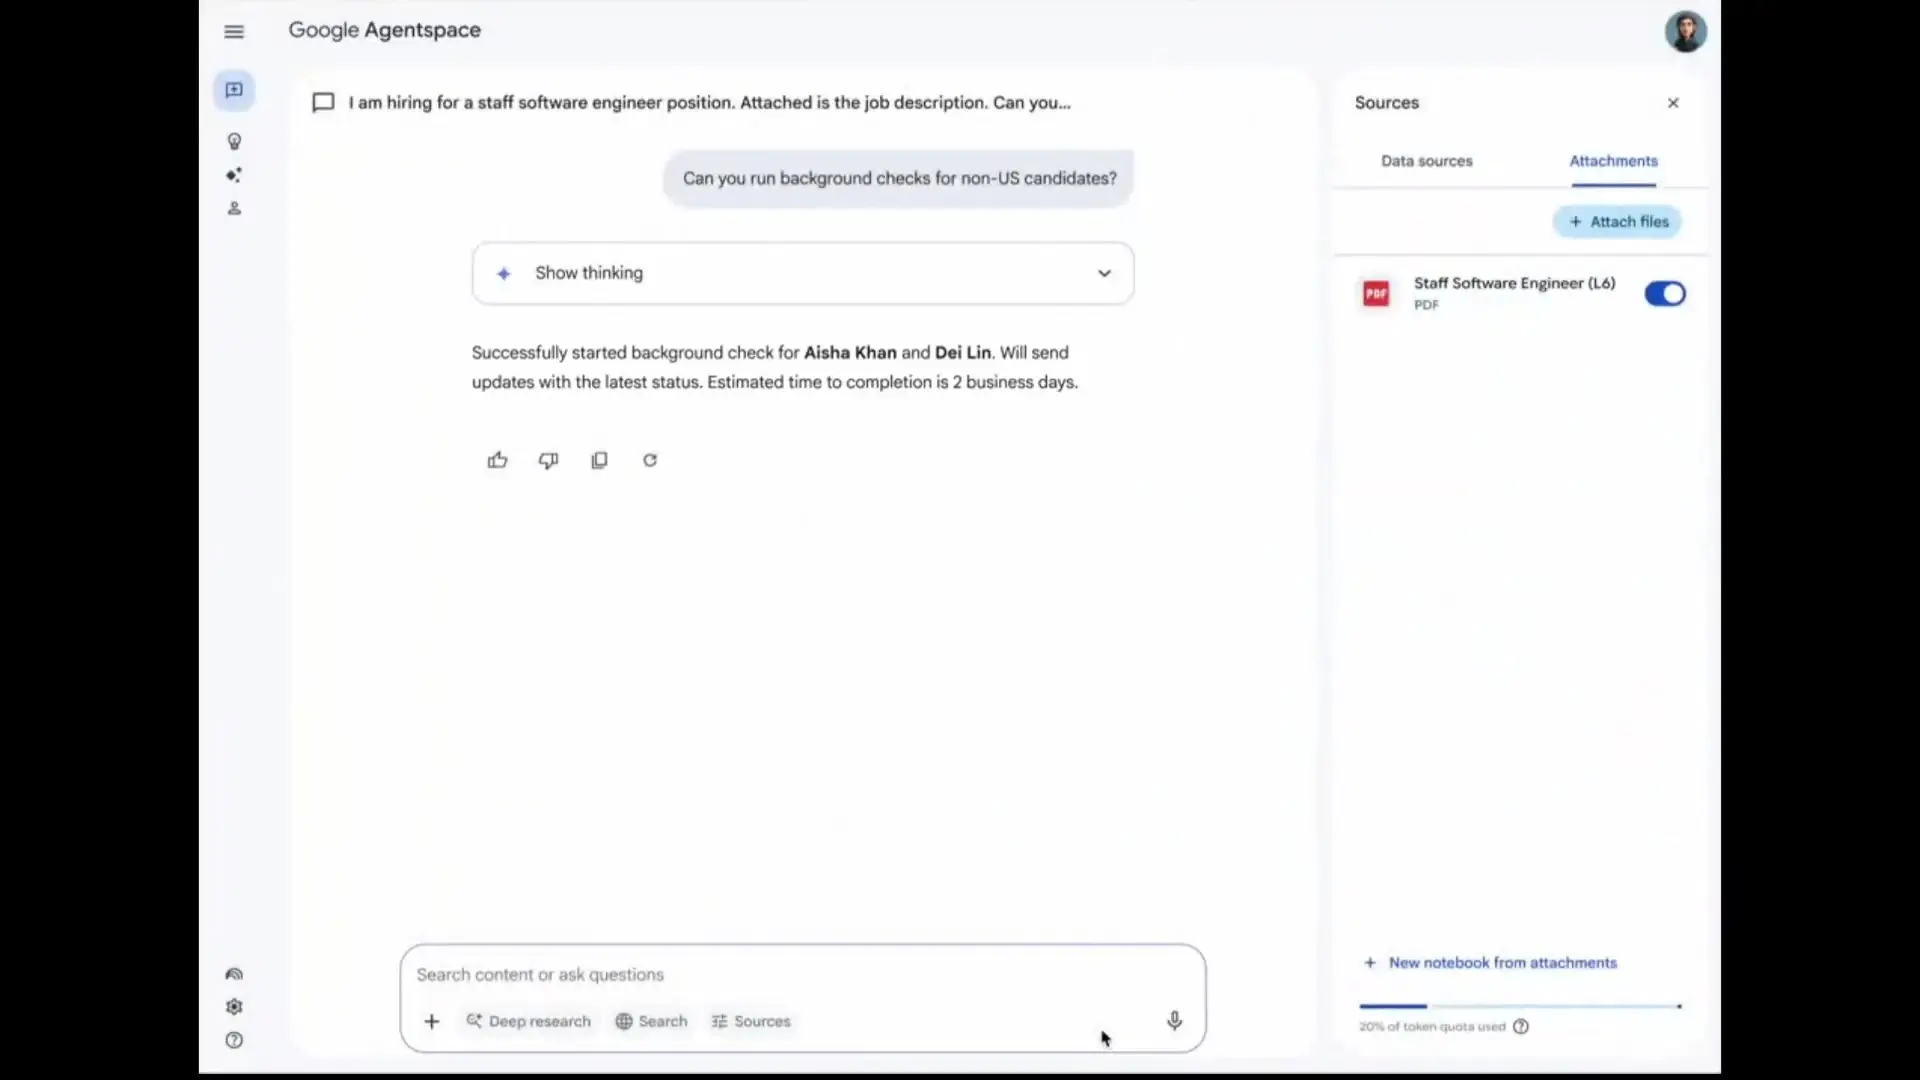This screenshot has height=1080, width=1920.
Task: Enable Deep research mode
Action: tap(529, 1021)
